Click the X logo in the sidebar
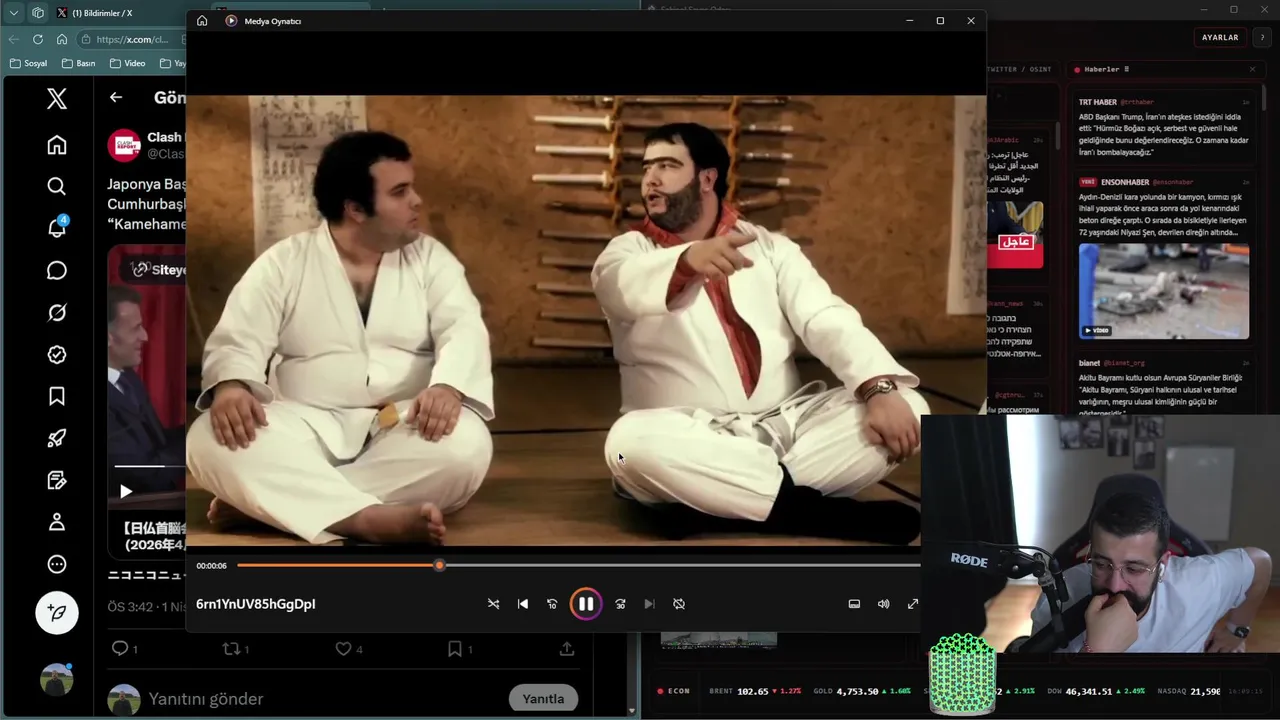Image resolution: width=1280 pixels, height=720 pixels. 57,98
